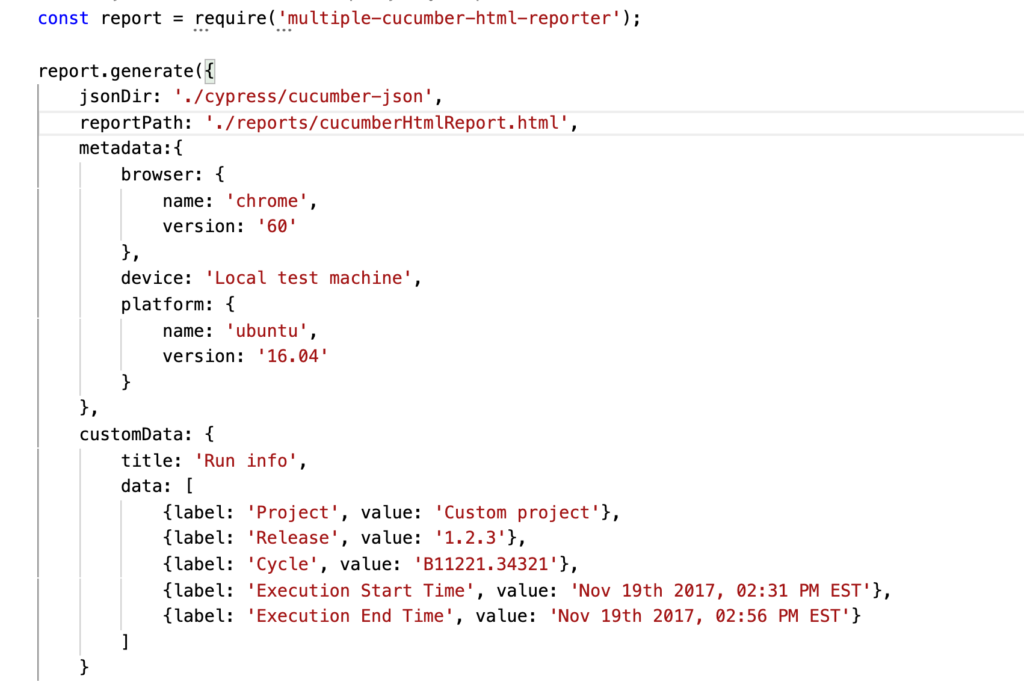The image size is (1024, 682).
Task: Click the 'Custom project' value string
Action: 517,512
